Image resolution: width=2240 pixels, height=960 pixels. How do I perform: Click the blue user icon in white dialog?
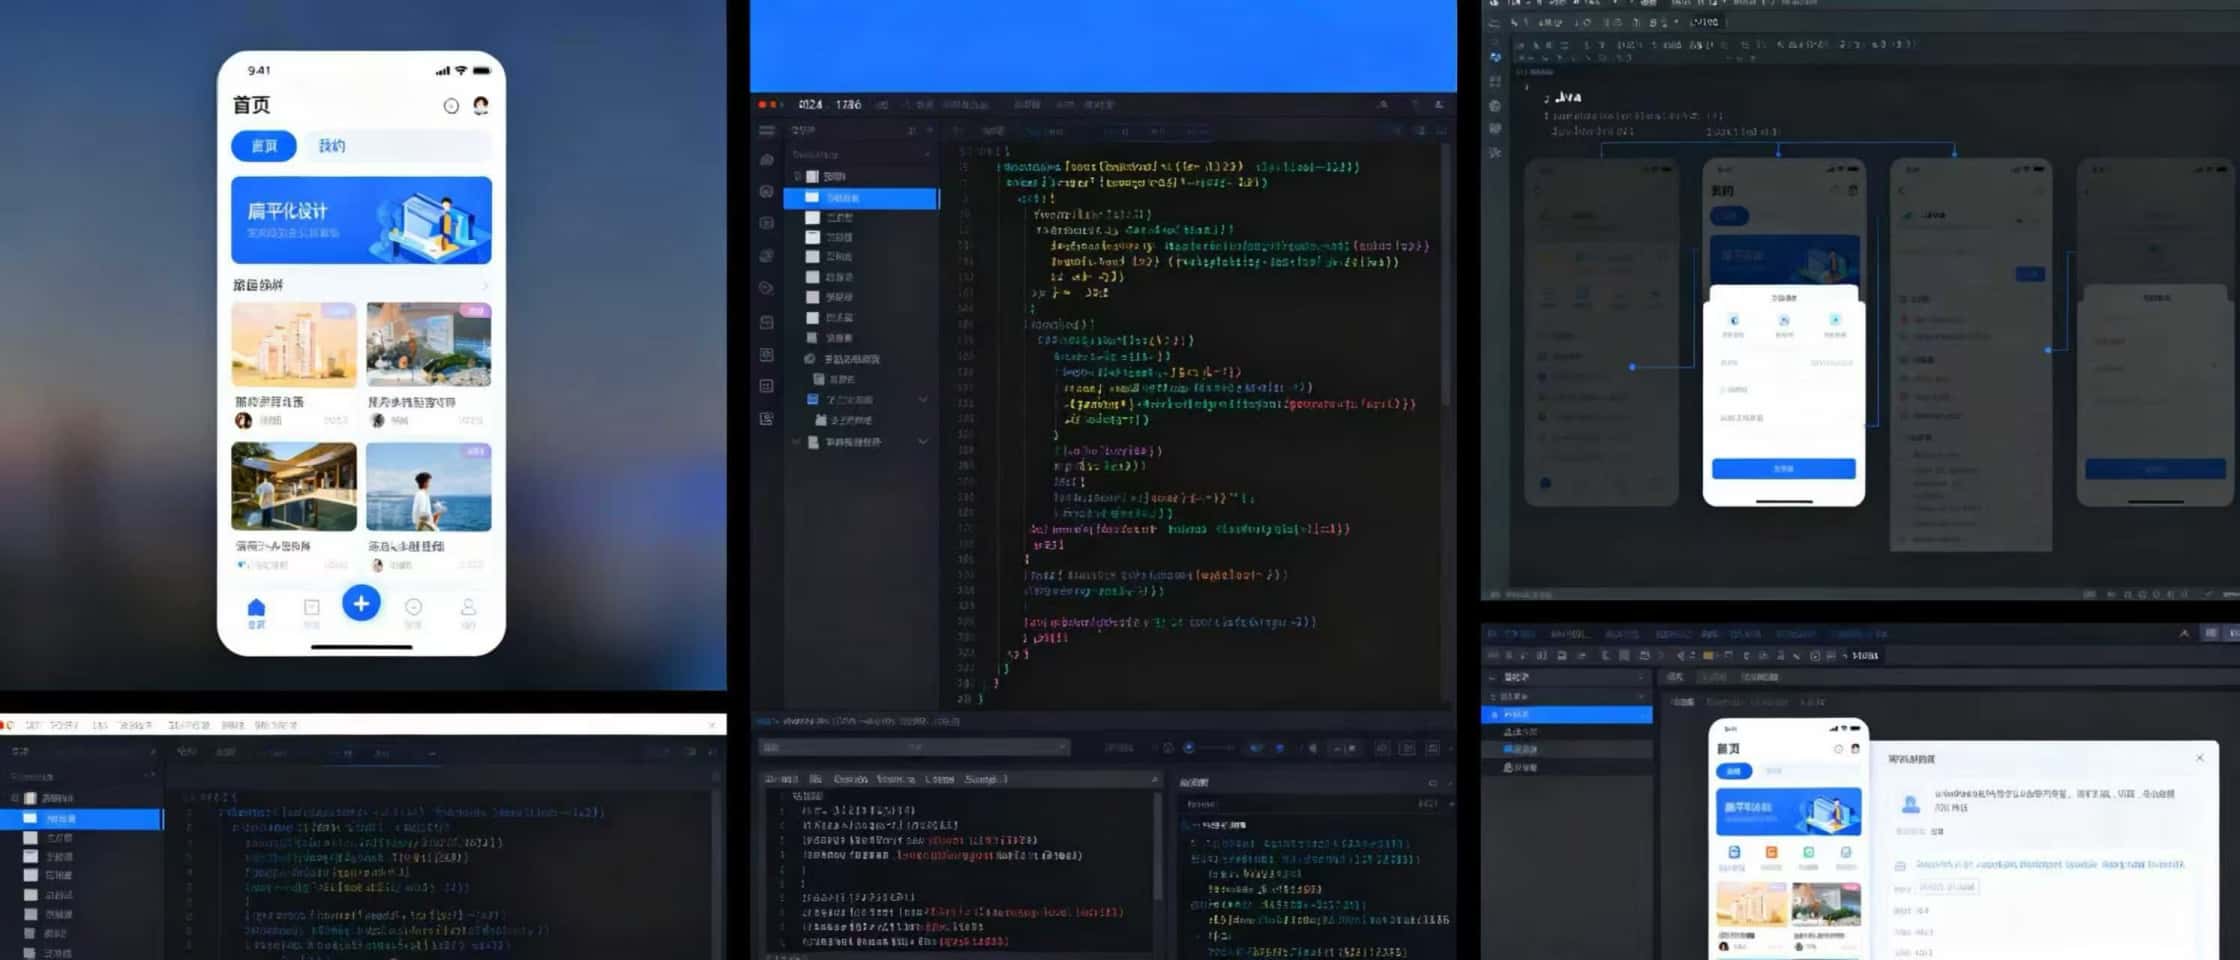coord(1910,803)
